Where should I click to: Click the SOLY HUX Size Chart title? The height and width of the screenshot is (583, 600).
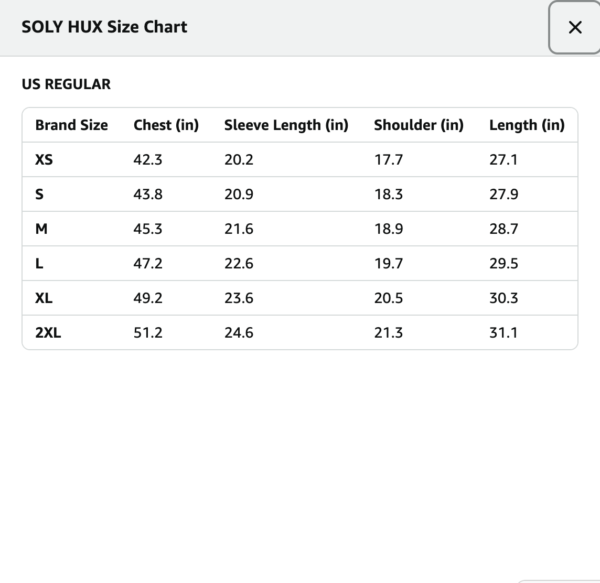104,27
